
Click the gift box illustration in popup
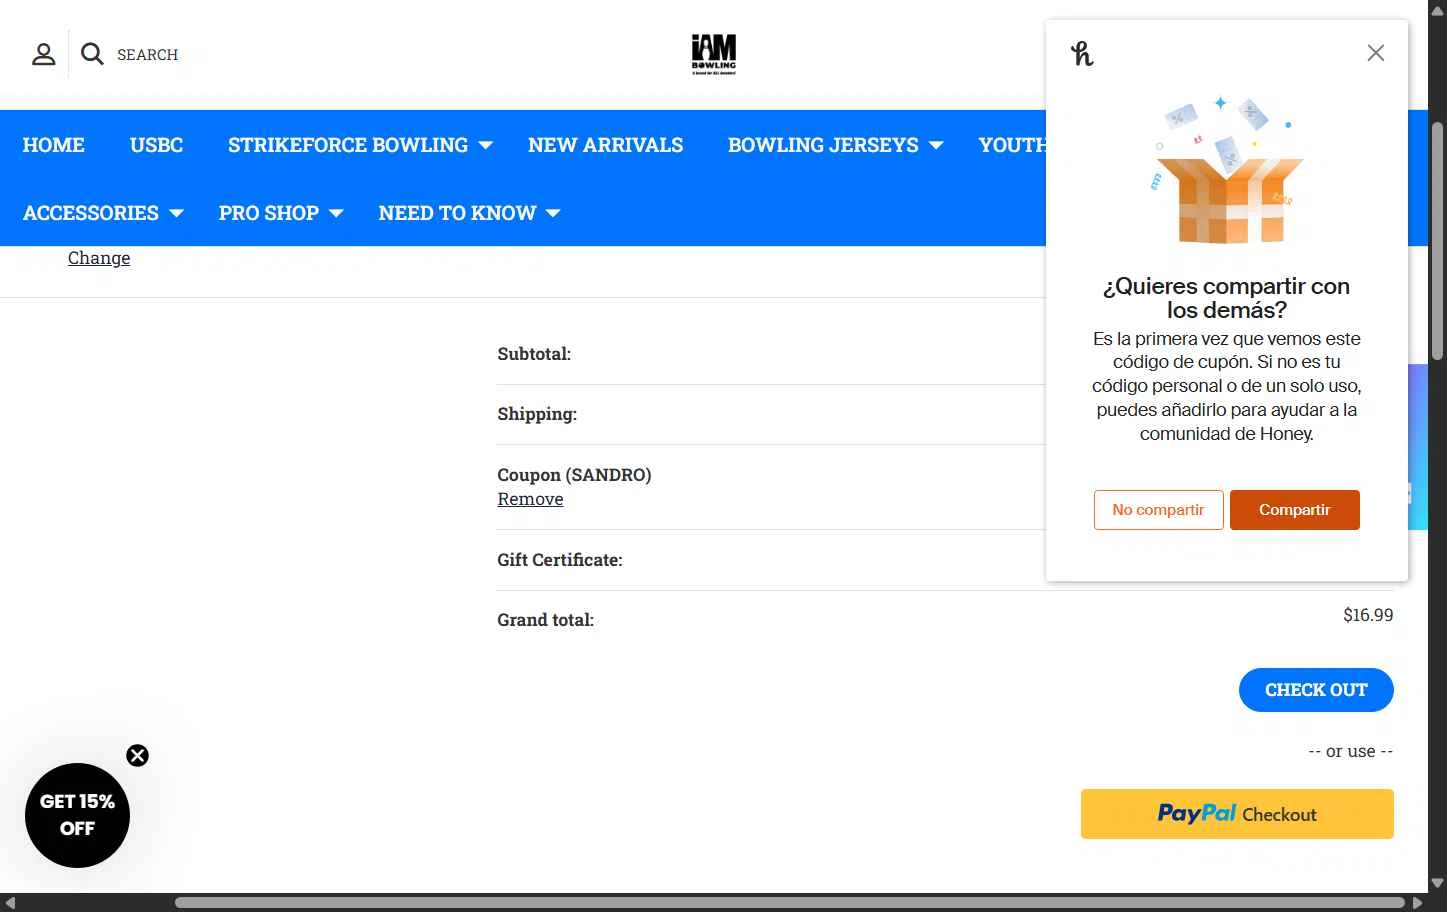pos(1228,170)
